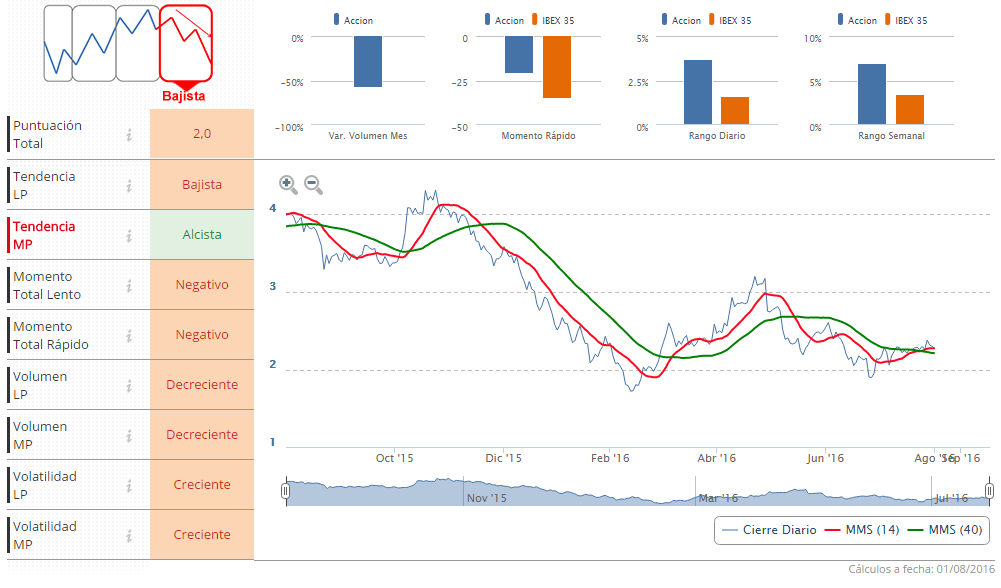Click the Alcista value cell
Image resolution: width=1001 pixels, height=588 pixels.
tap(202, 235)
